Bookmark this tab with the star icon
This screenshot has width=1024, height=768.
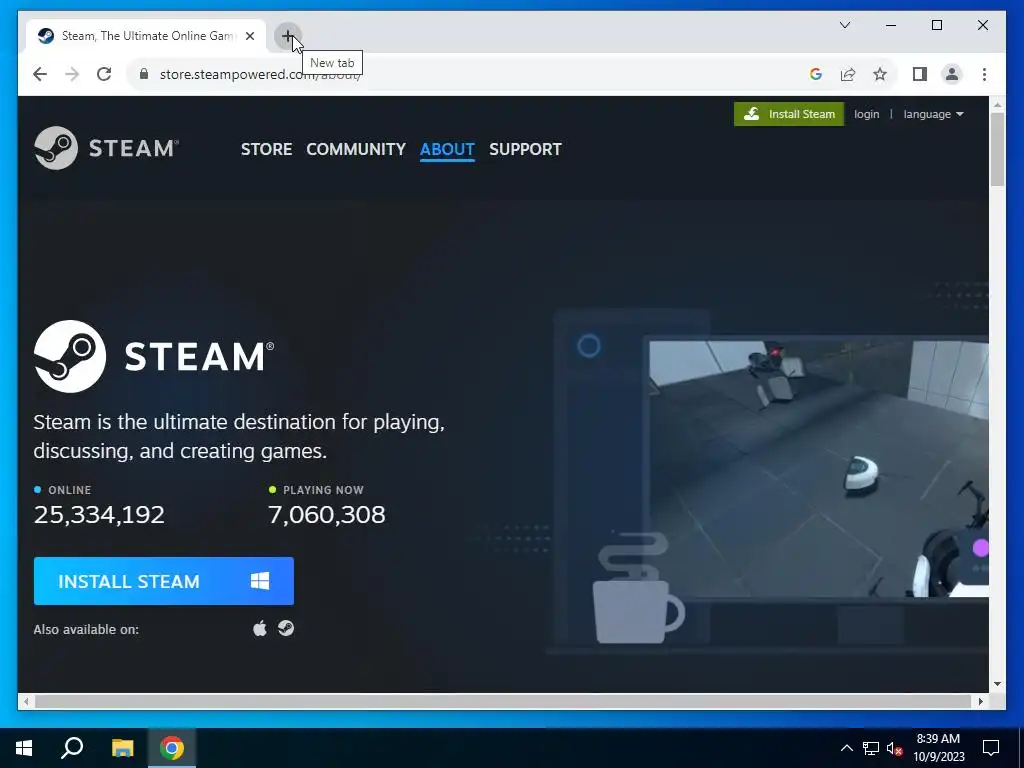coord(880,74)
